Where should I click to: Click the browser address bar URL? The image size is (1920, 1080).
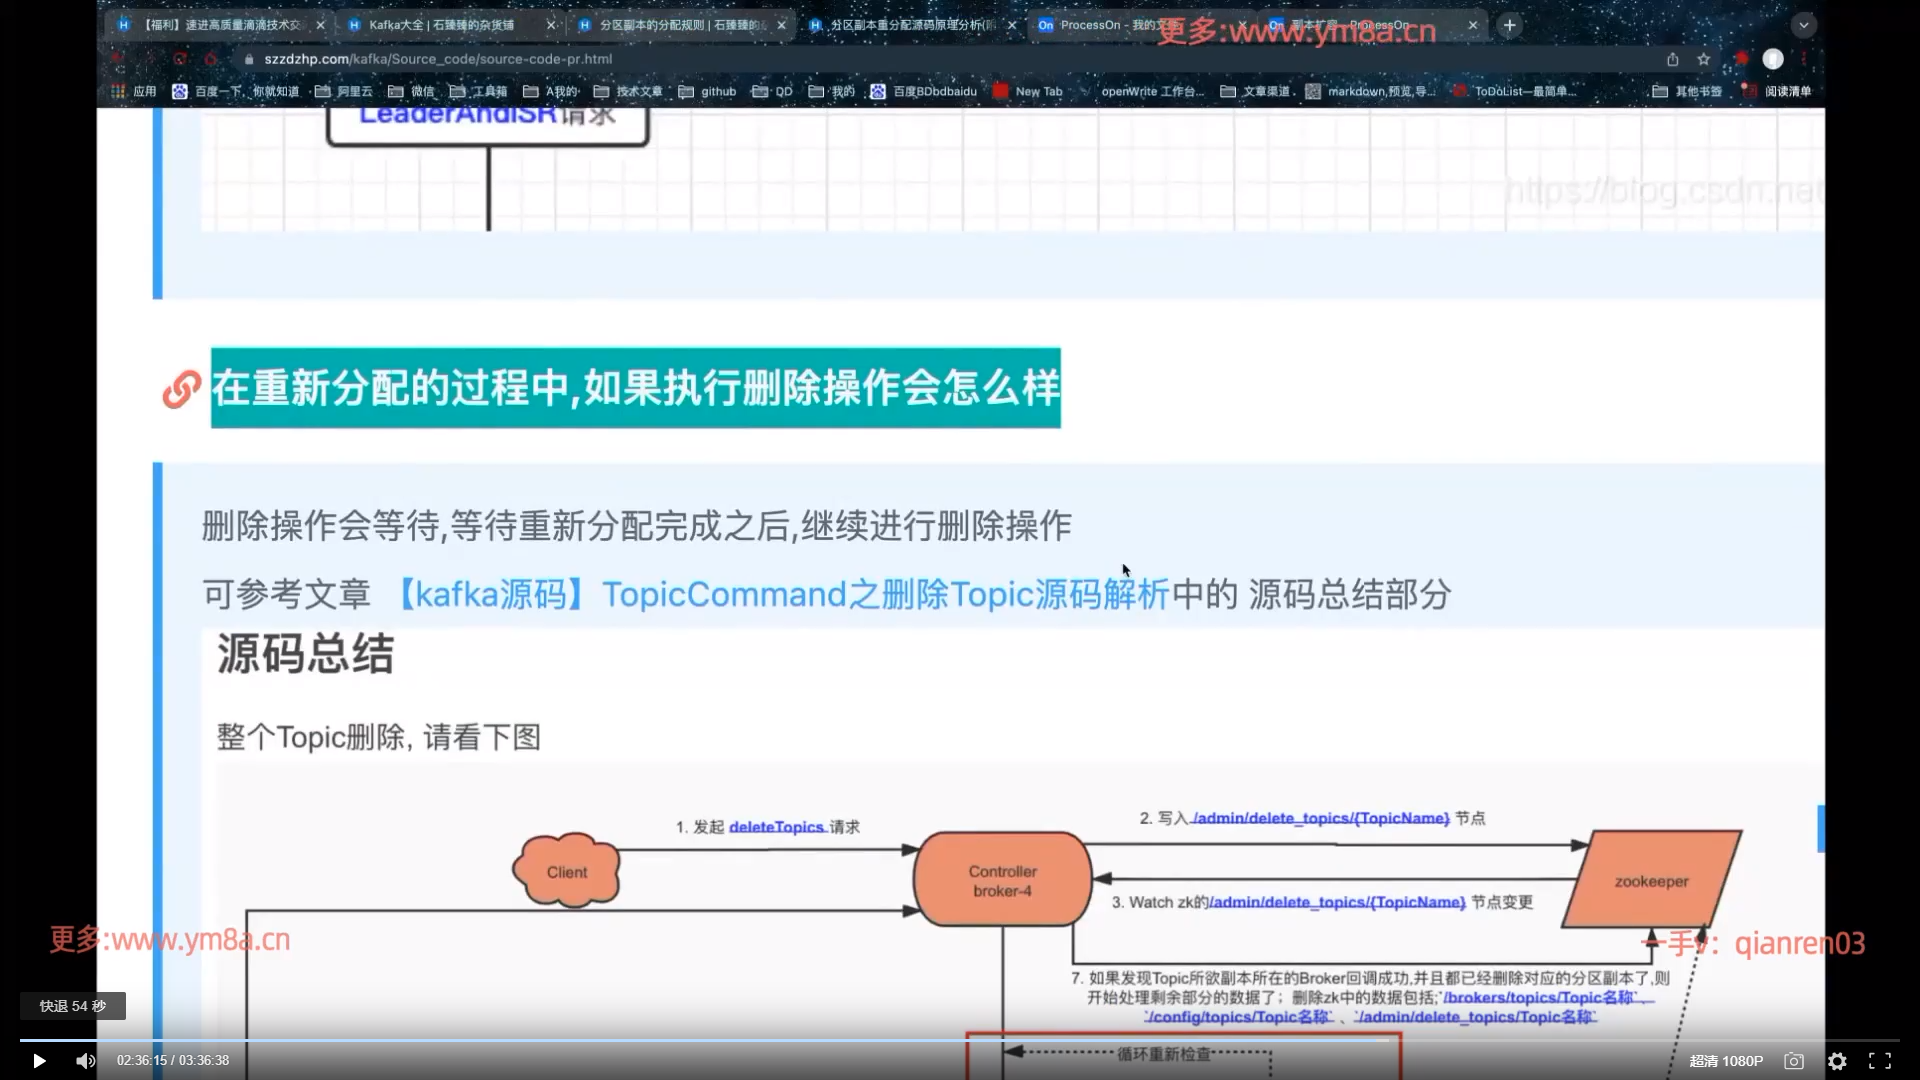coord(438,59)
